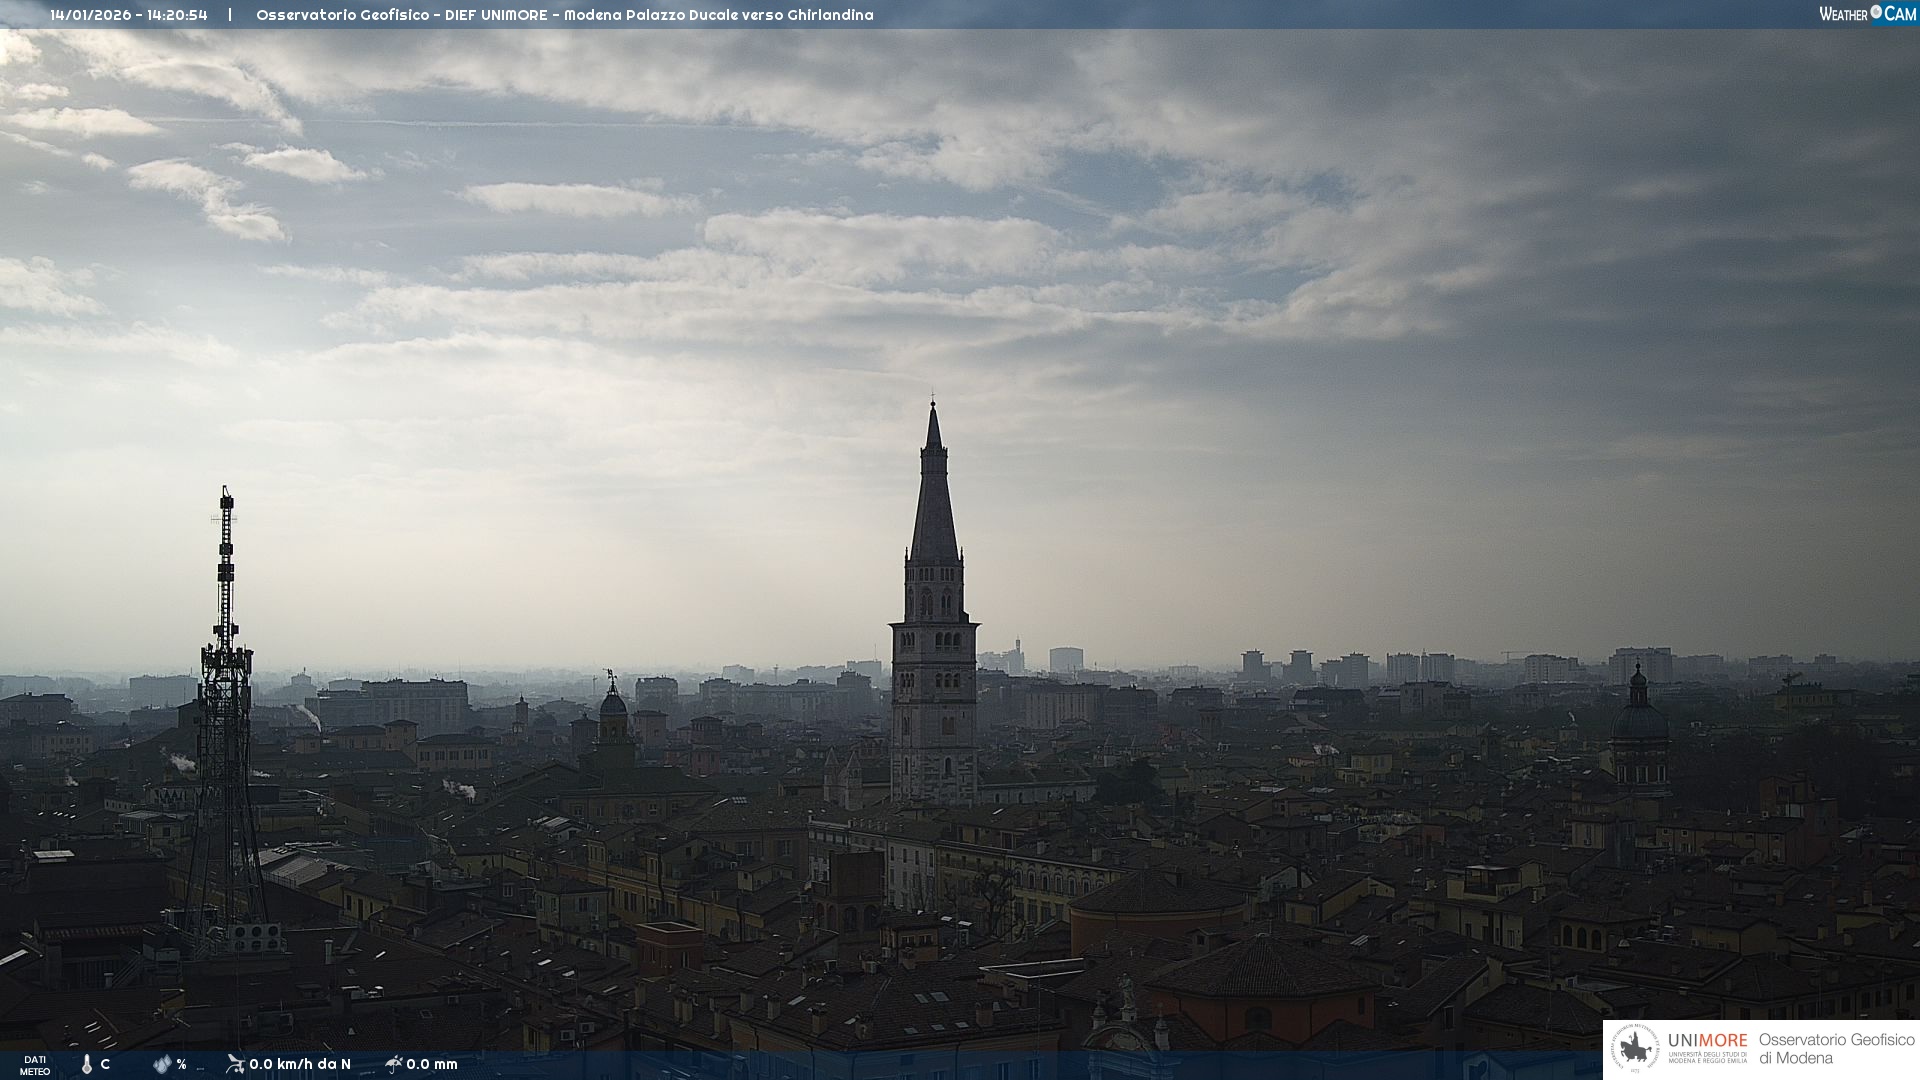This screenshot has width=1920, height=1080.
Task: Click the 0.0 km/h da N wind reading
Action: 300,1064
